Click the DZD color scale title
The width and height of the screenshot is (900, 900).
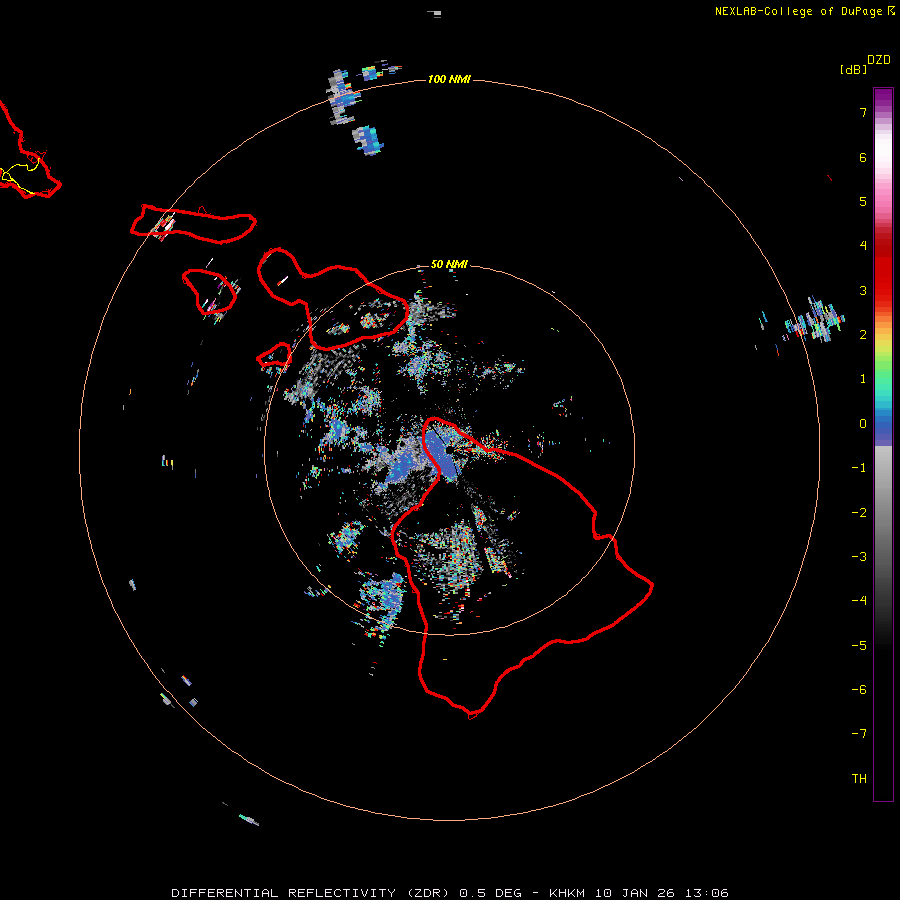pyautogui.click(x=879, y=60)
